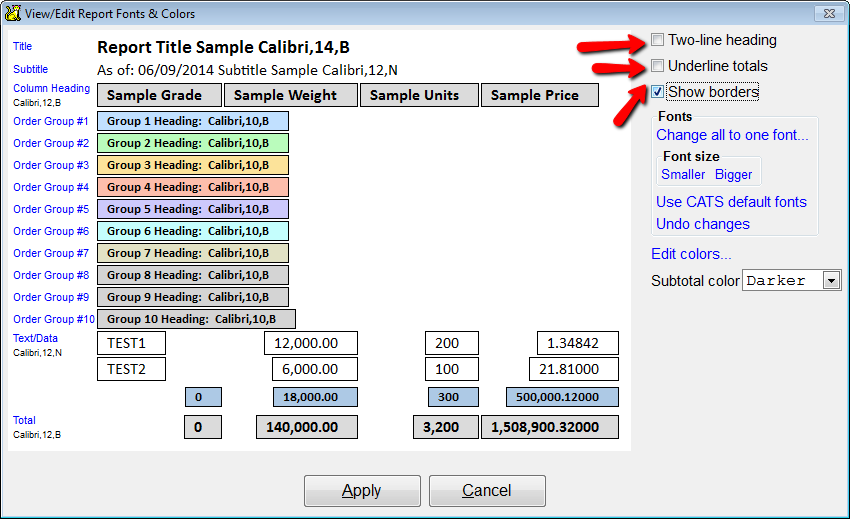850x519 pixels.
Task: Click the Undo changes link
Action: pyautogui.click(x=703, y=224)
